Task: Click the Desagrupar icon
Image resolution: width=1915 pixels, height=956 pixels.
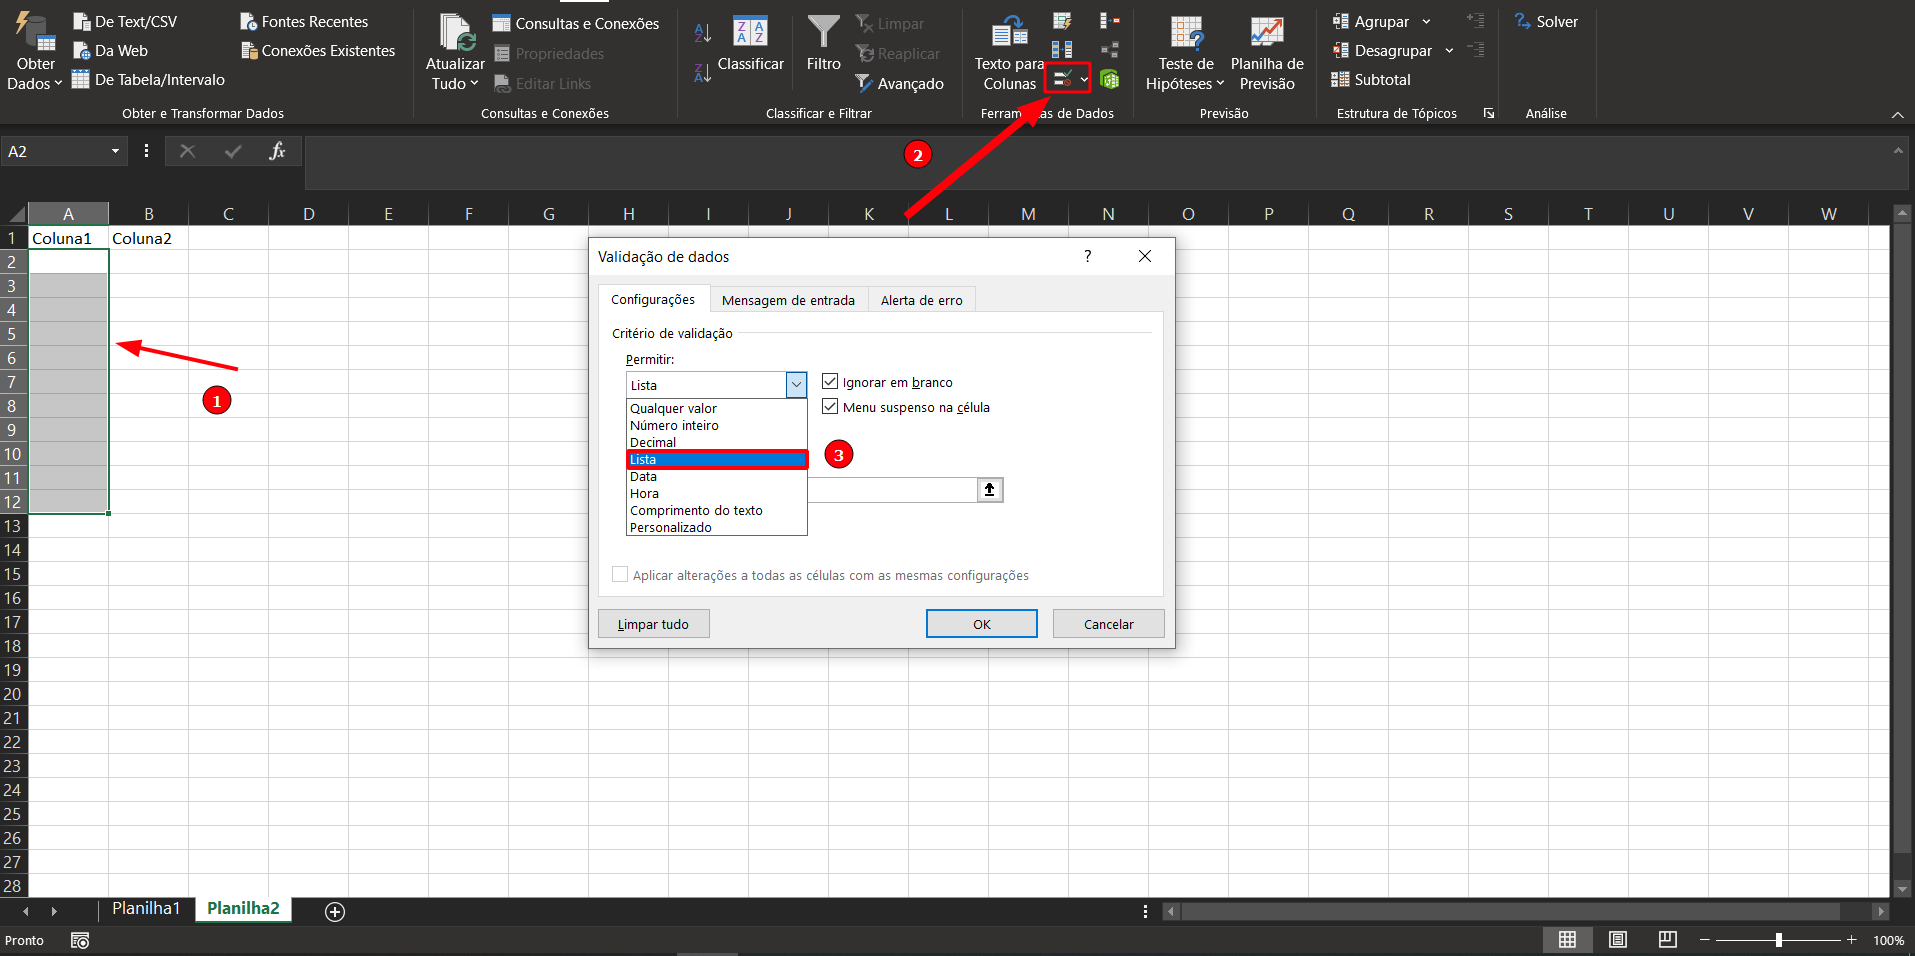Action: click(1341, 50)
